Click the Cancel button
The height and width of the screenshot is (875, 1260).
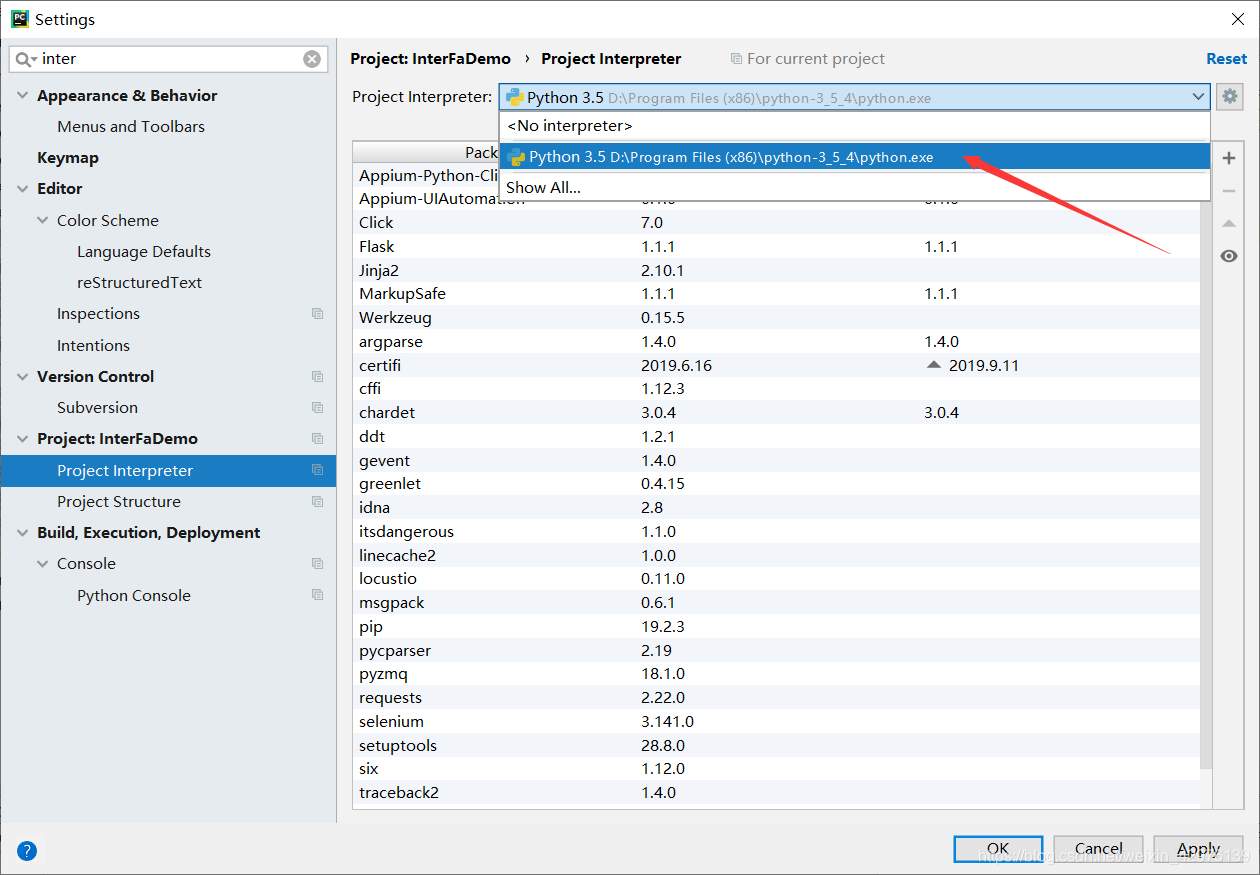coord(1098,849)
